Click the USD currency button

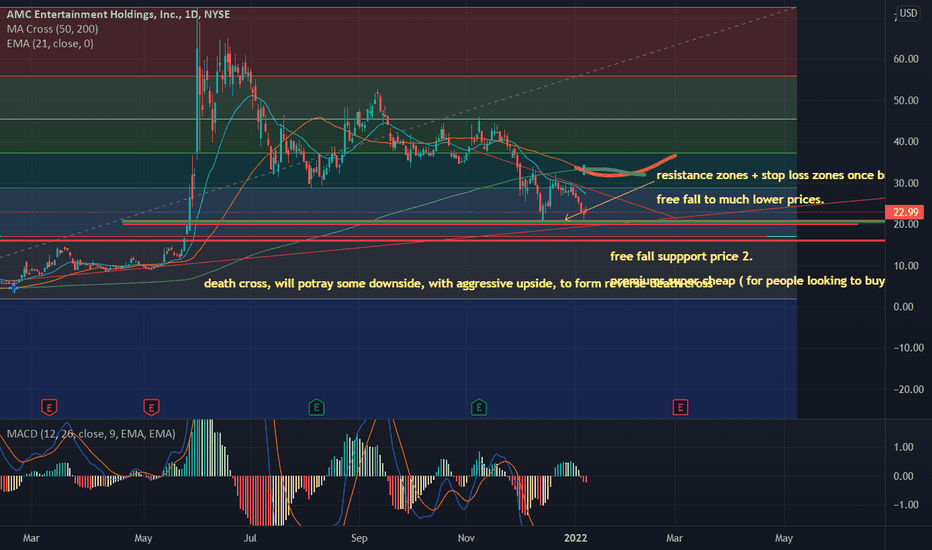pos(908,13)
